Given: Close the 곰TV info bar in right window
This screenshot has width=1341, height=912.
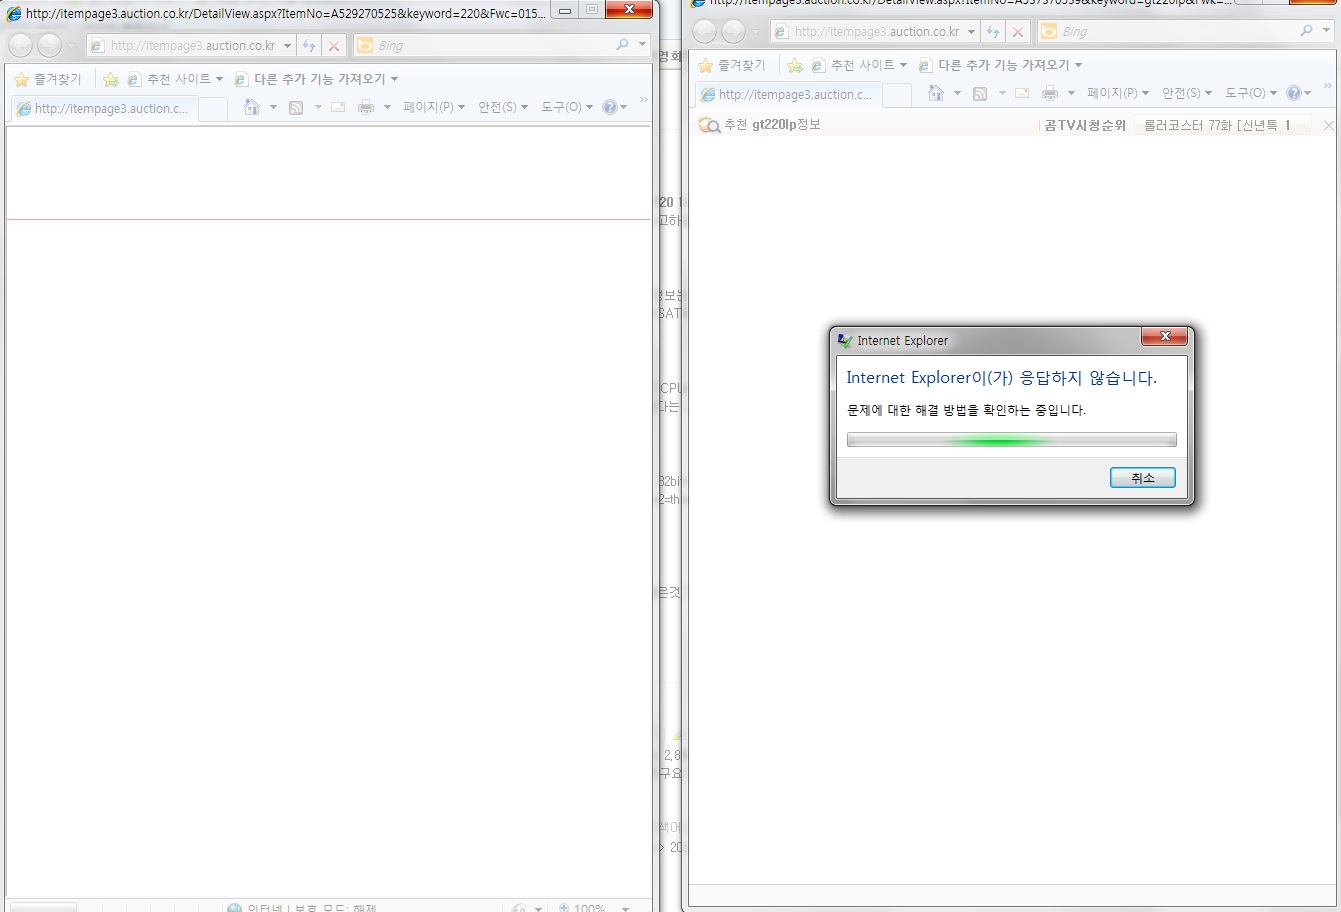Looking at the screenshot, I should [1328, 125].
